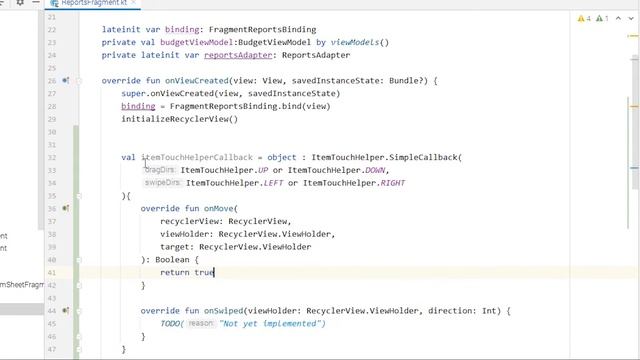Click the fold end marker on line 42

pyautogui.click(x=79, y=285)
